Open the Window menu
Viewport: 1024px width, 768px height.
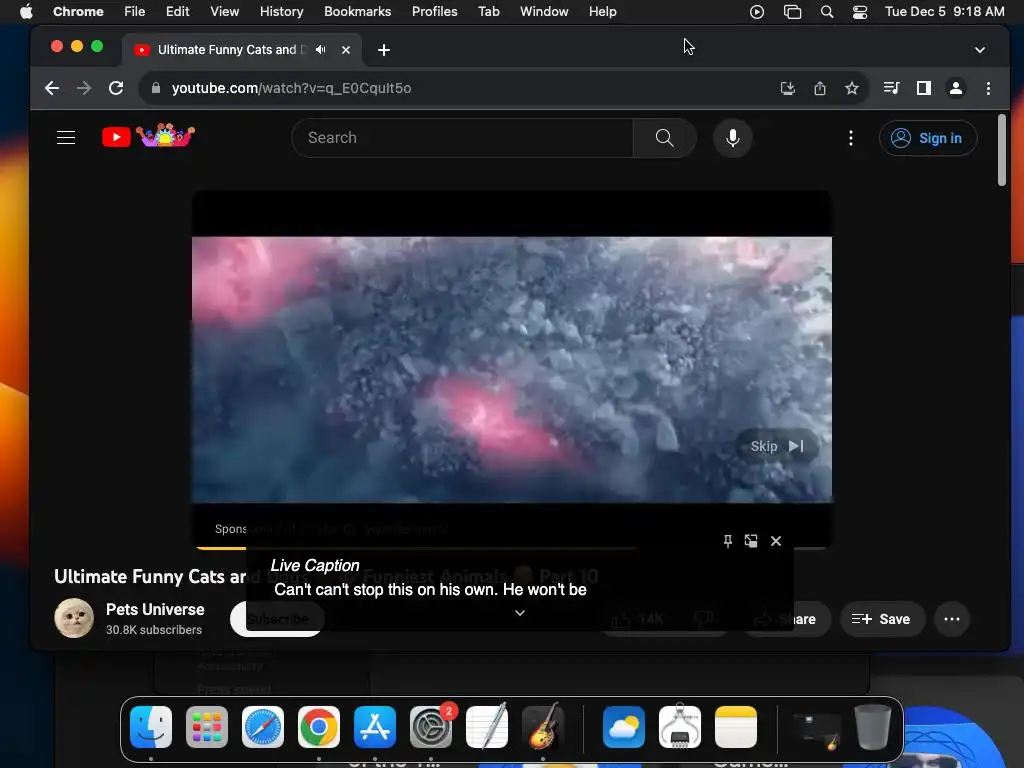coord(544,12)
